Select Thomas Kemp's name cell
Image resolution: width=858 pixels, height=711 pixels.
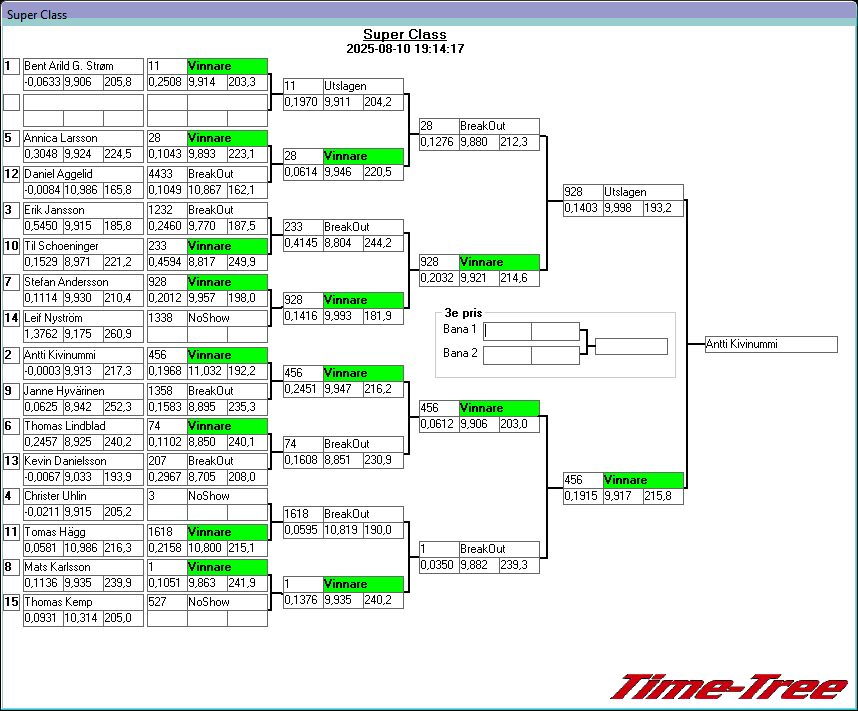[82, 602]
